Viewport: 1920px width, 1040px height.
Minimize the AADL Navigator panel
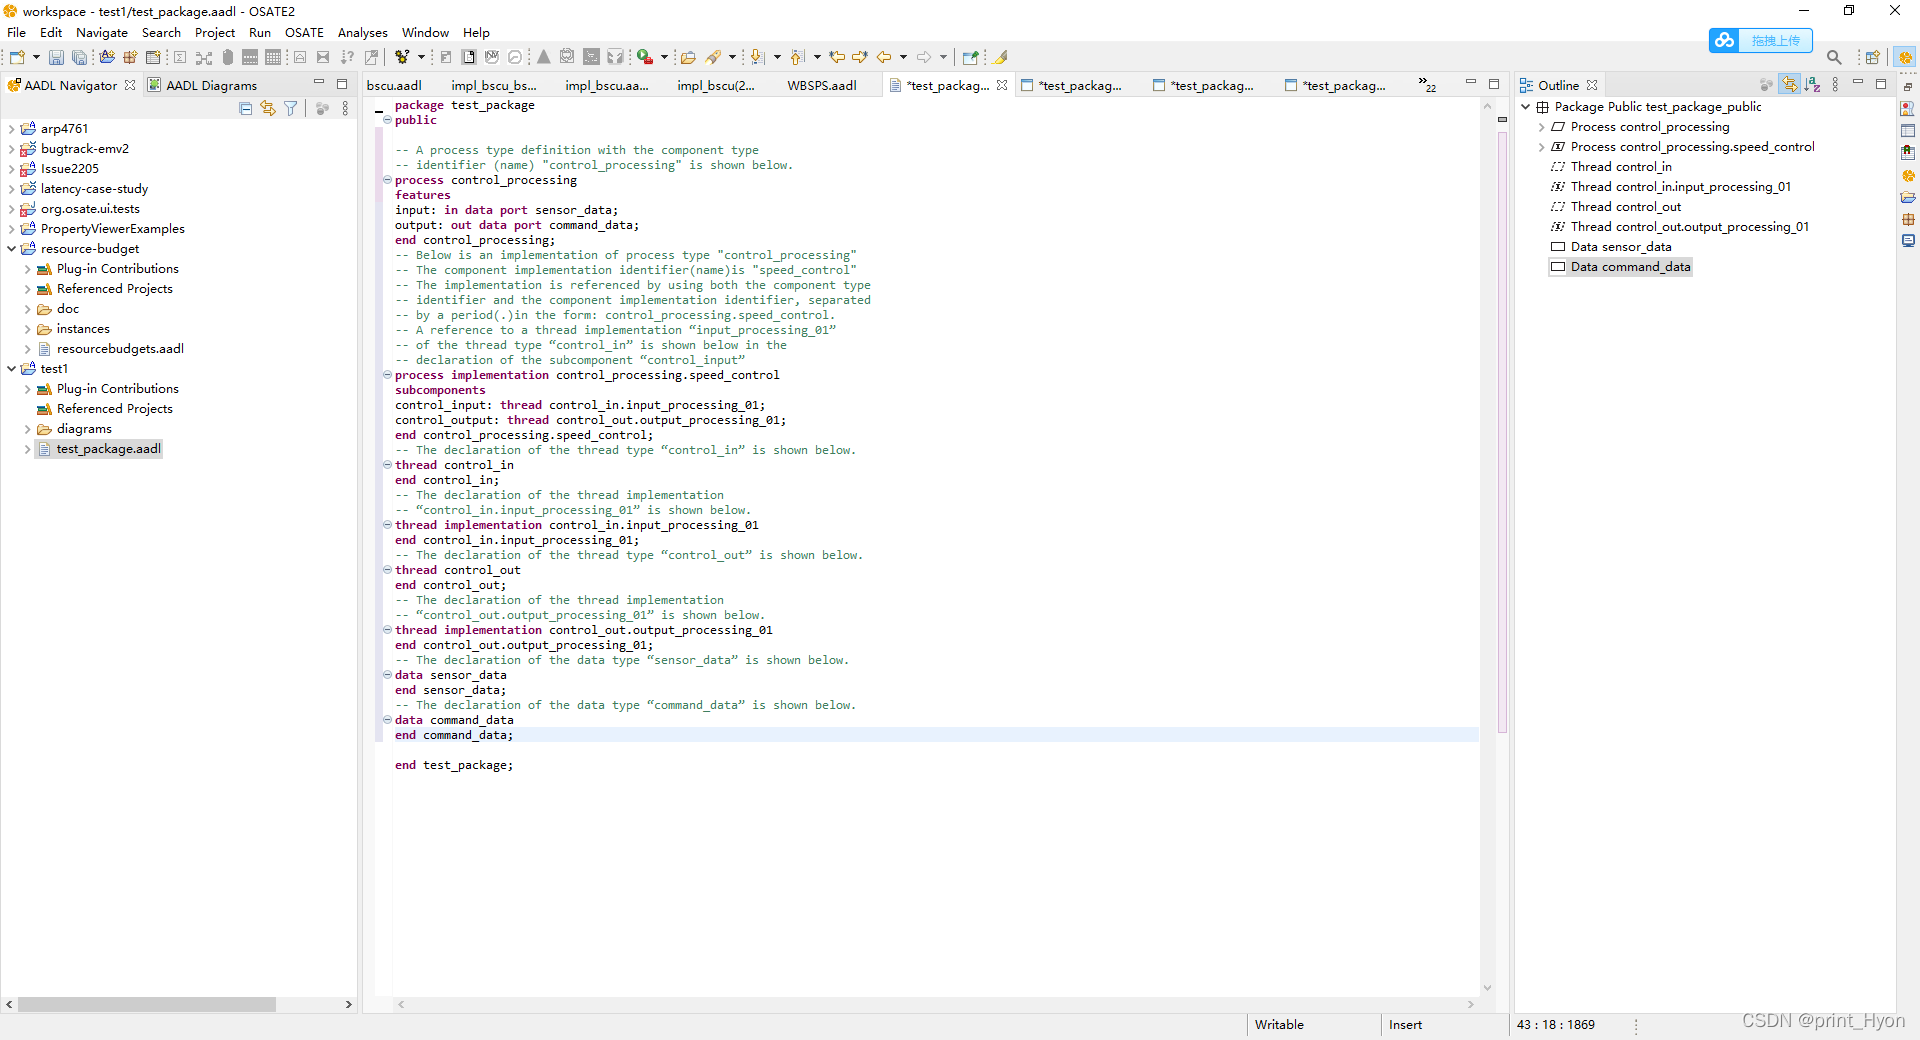(x=319, y=83)
